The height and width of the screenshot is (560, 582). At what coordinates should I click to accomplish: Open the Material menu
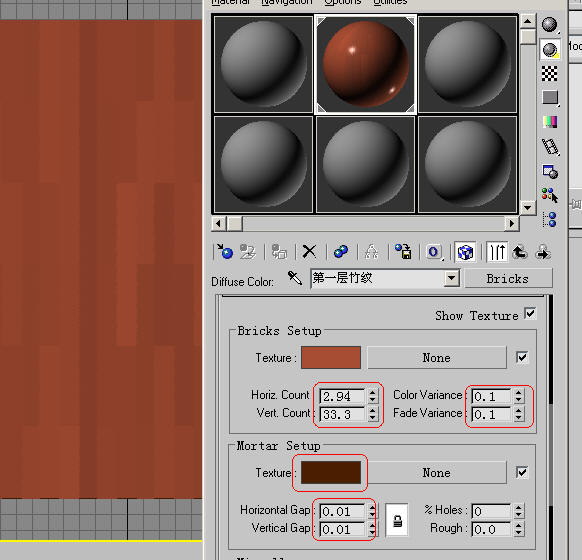click(230, 2)
